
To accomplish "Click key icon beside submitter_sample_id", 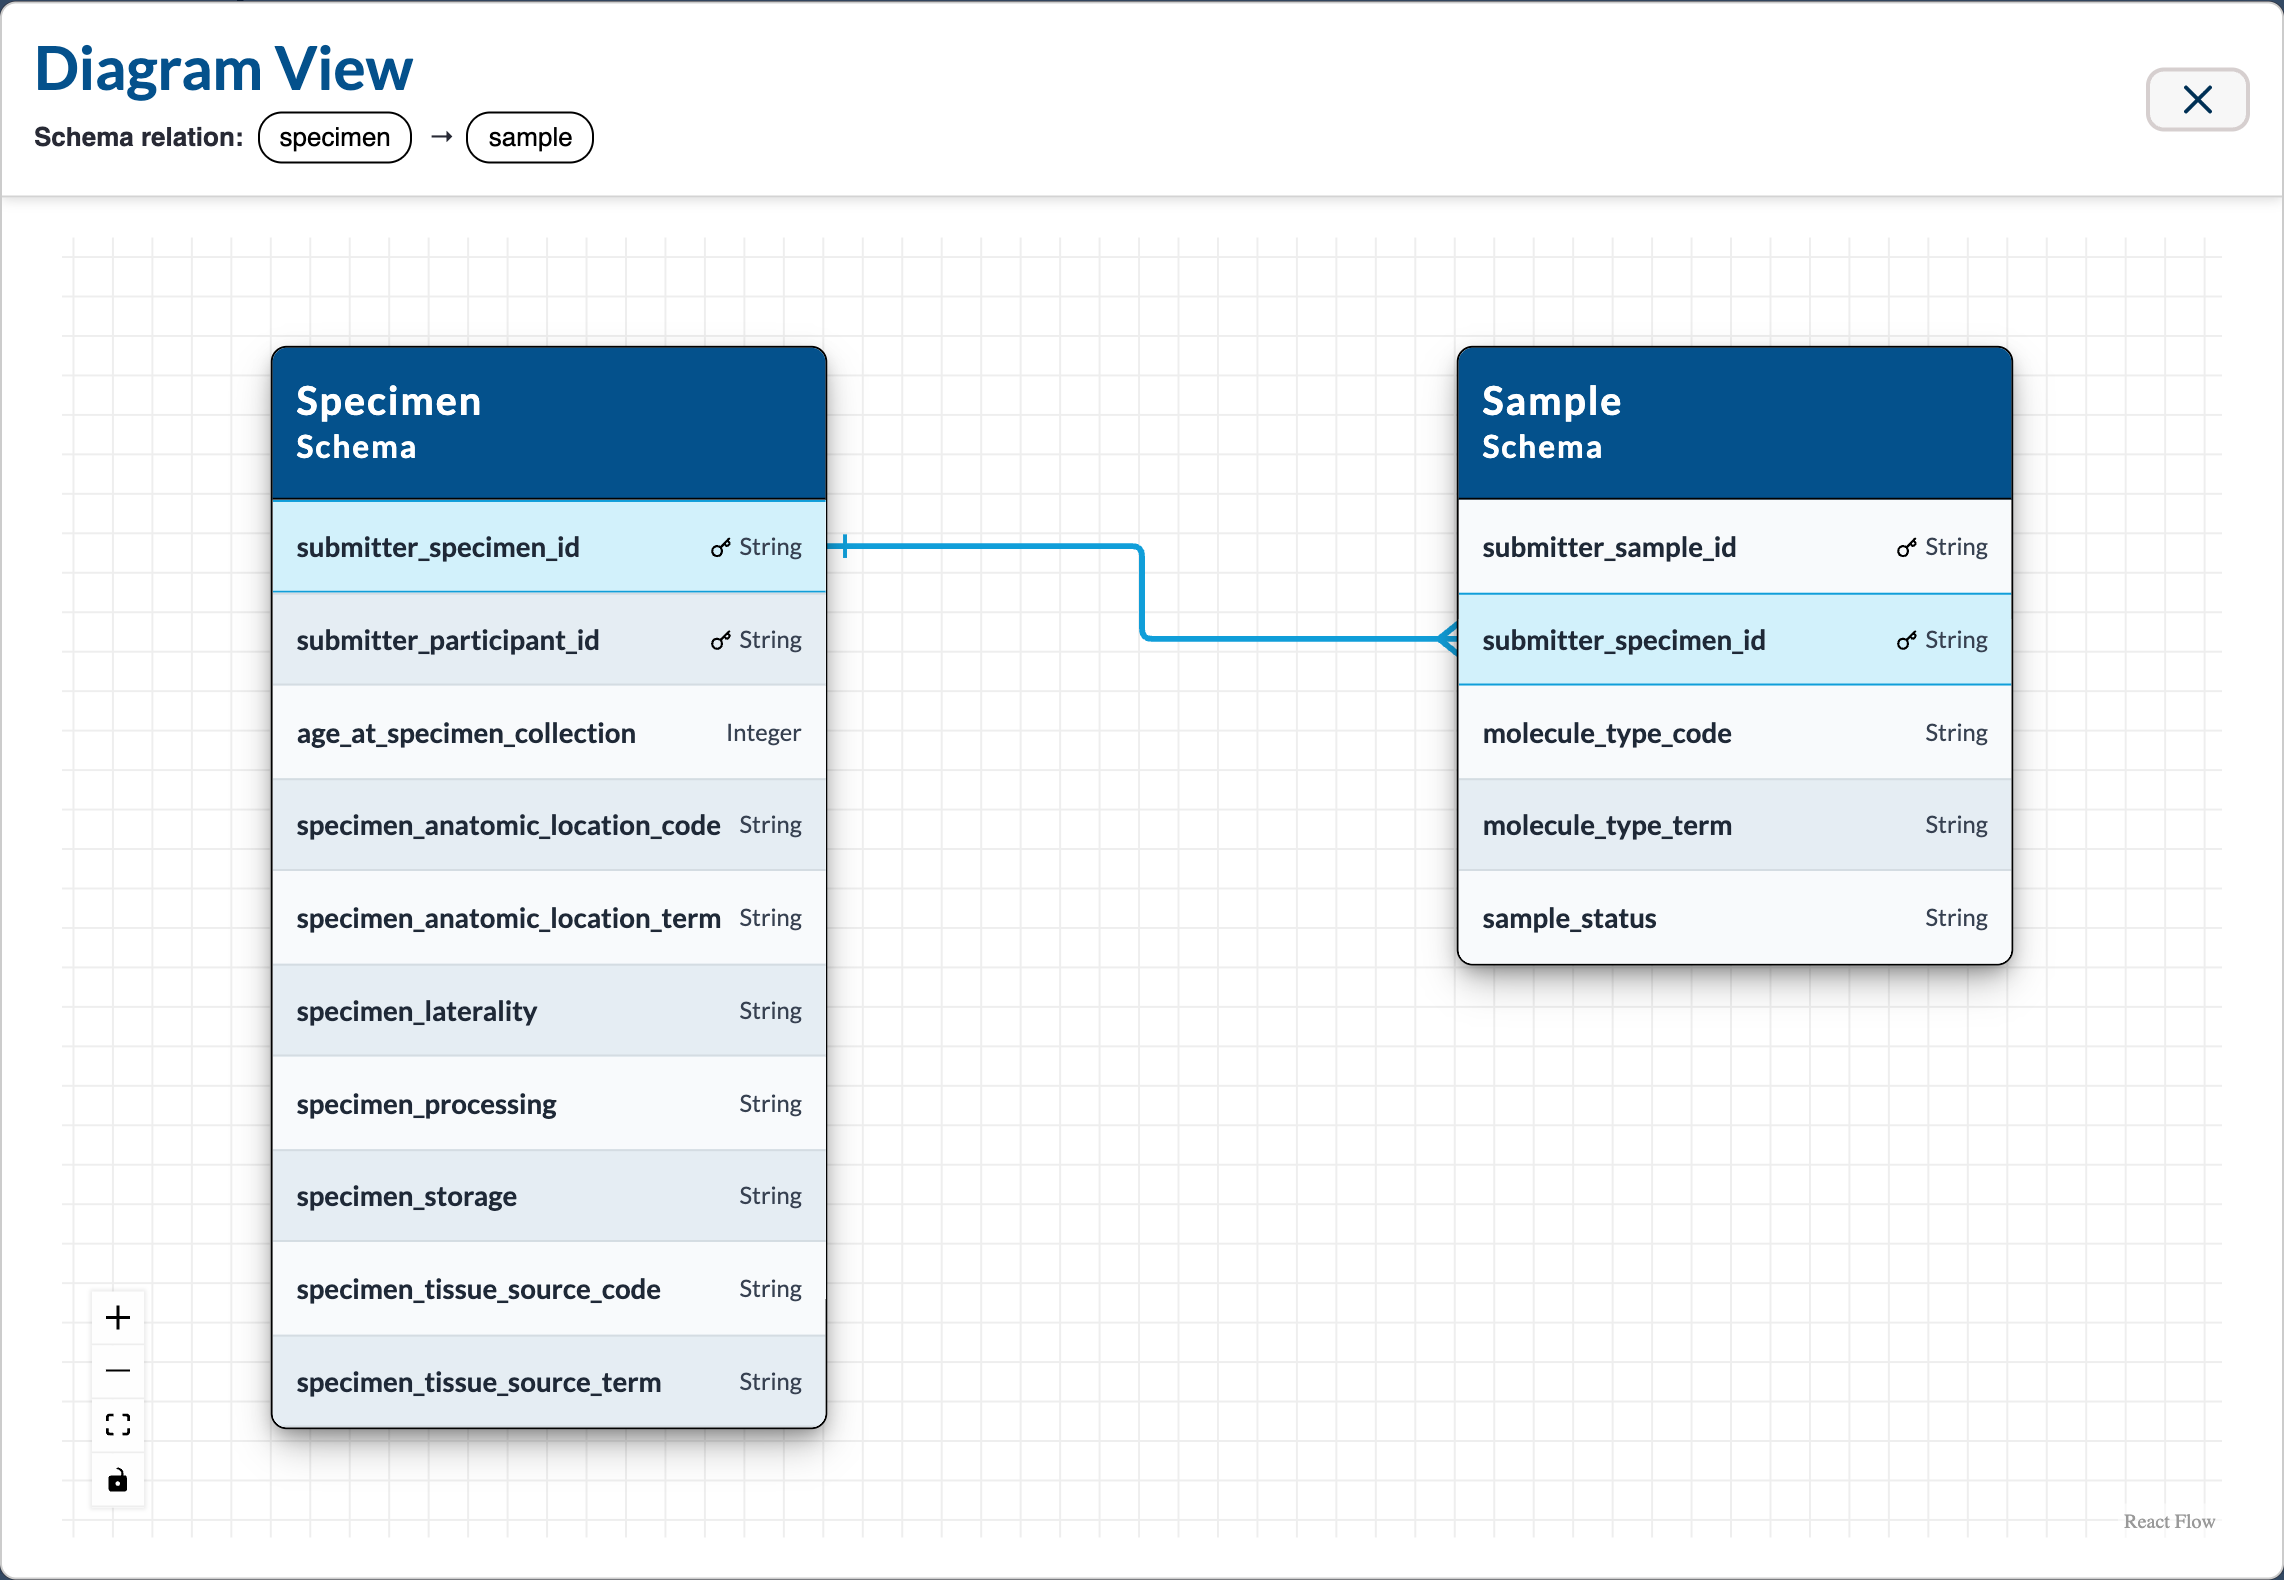I will (1907, 547).
